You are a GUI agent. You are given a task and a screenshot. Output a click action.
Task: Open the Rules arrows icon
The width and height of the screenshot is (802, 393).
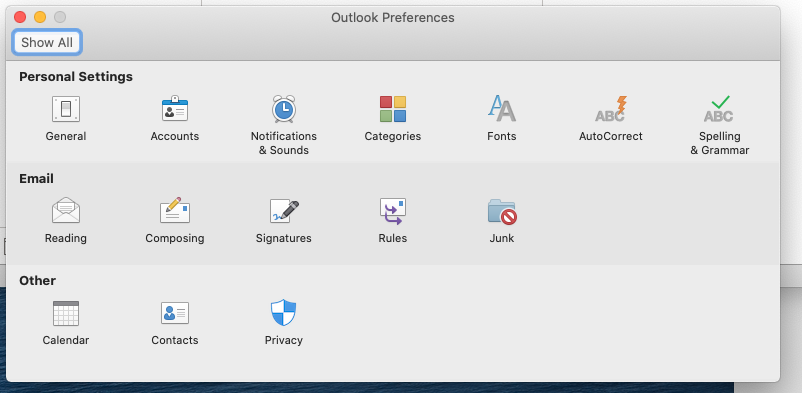click(392, 211)
